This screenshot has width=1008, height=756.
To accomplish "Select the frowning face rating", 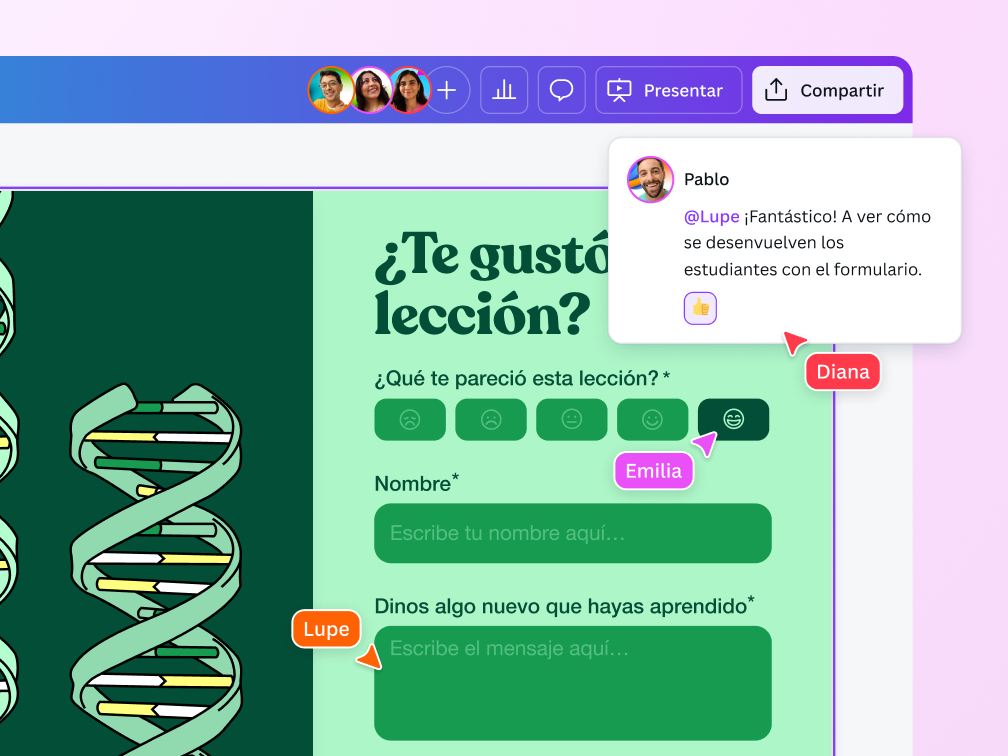I will click(491, 419).
